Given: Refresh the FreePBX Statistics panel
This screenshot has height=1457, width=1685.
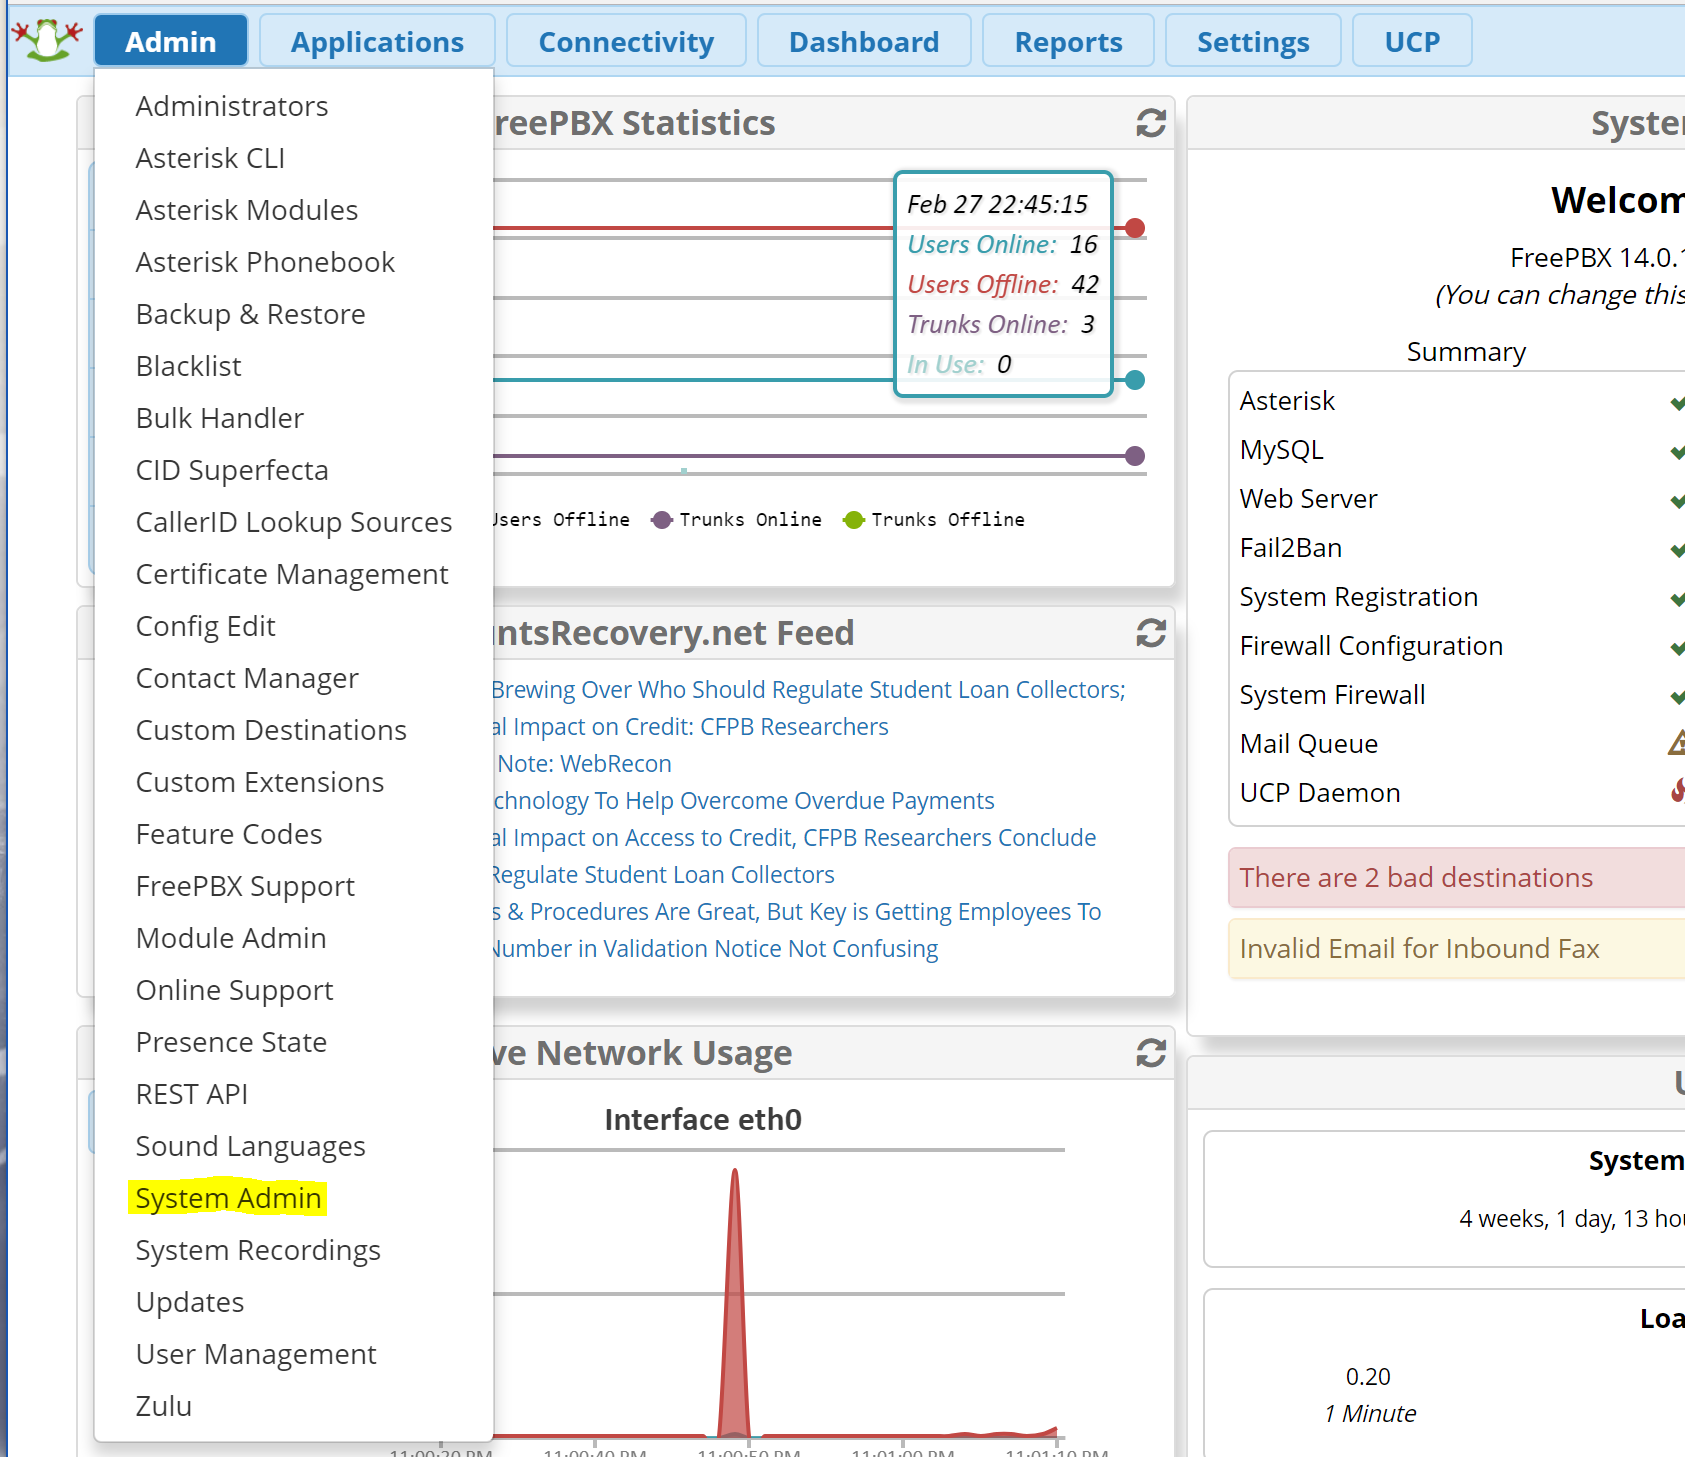Looking at the screenshot, I should click(x=1151, y=123).
